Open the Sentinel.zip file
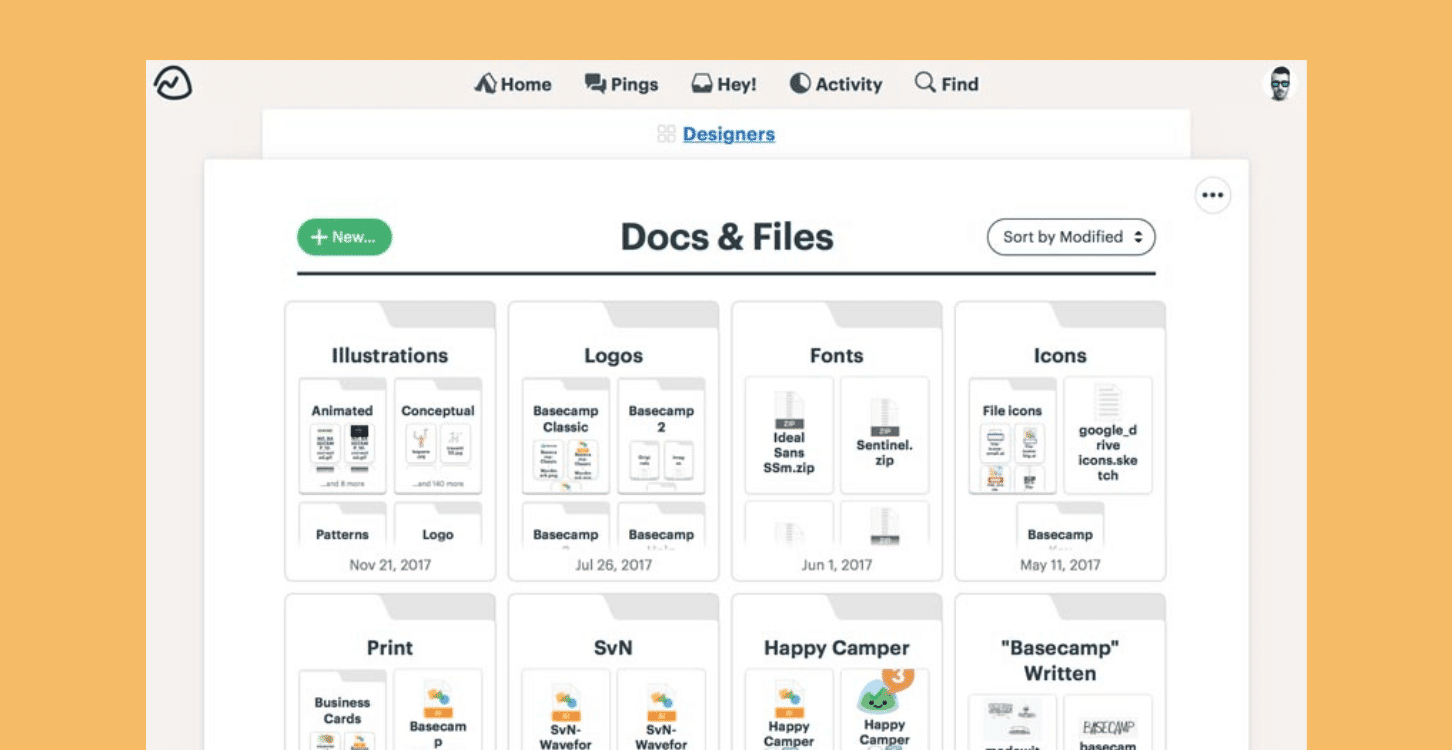Image resolution: width=1452 pixels, height=750 pixels. [884, 435]
